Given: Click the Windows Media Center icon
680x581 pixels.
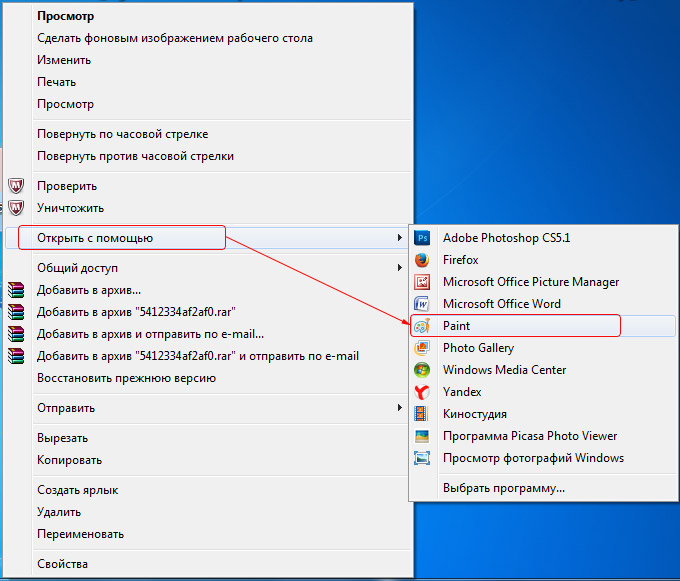Looking at the screenshot, I should point(422,370).
